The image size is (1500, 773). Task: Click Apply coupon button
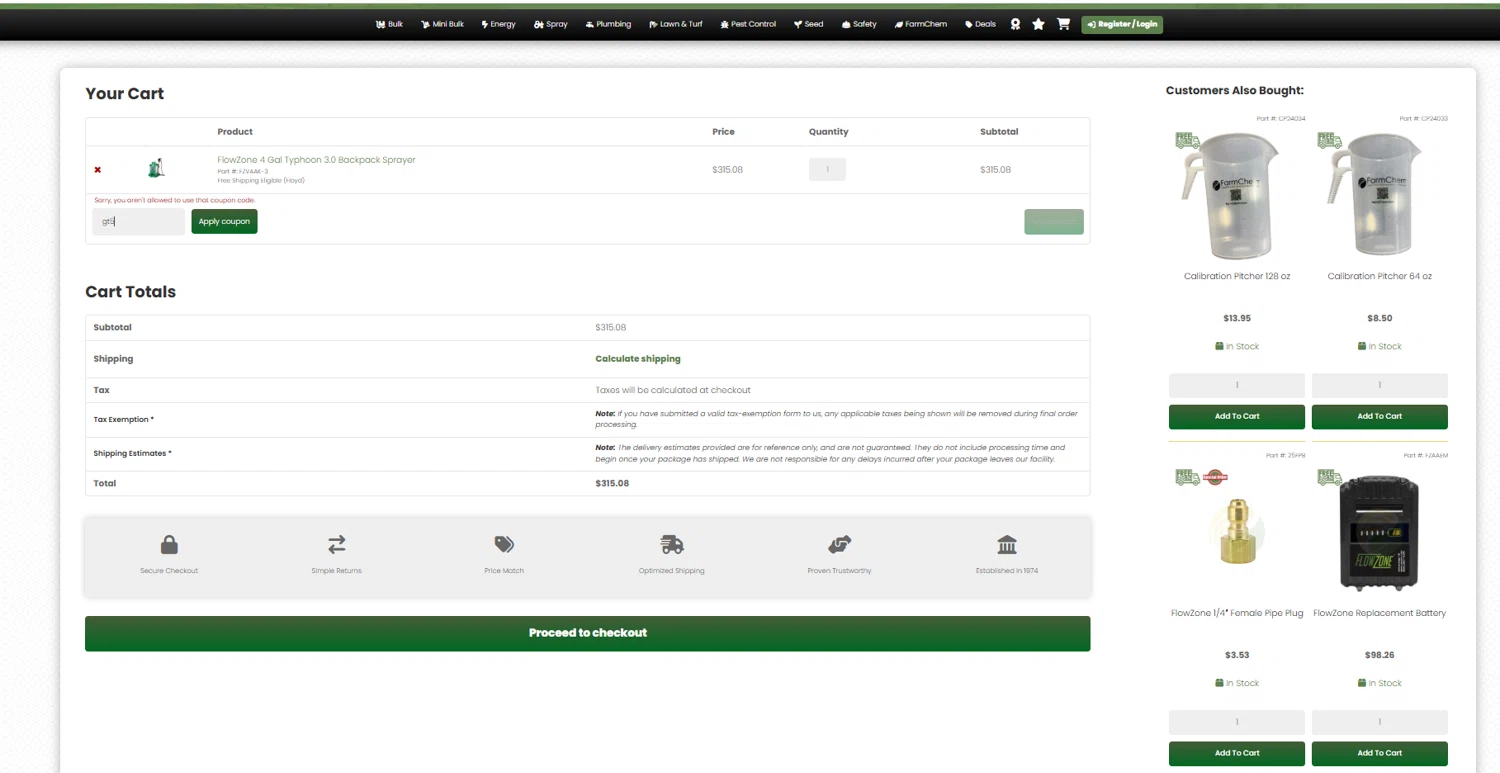(224, 221)
